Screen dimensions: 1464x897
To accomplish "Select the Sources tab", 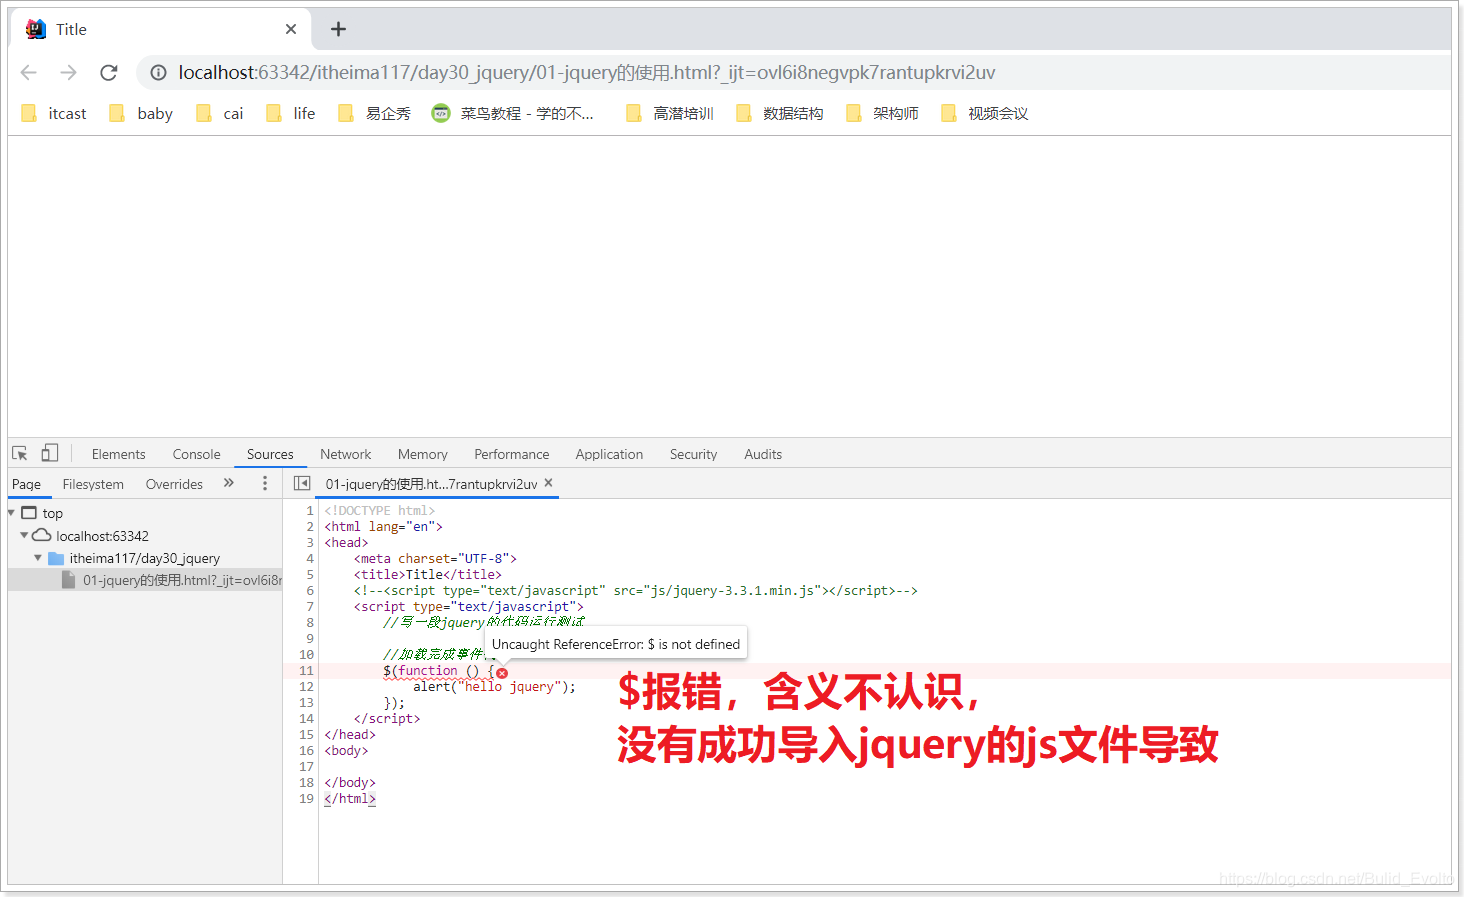I will (270, 454).
